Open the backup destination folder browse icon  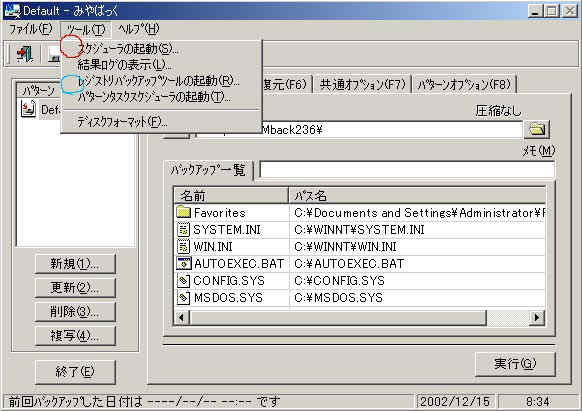click(537, 129)
